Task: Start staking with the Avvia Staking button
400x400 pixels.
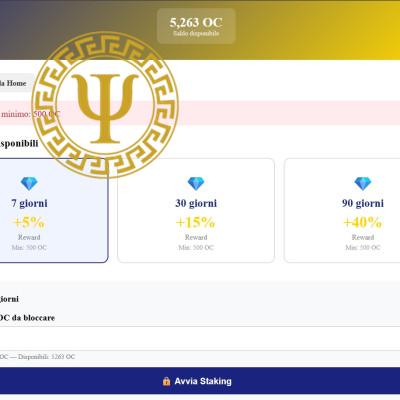Action: click(x=200, y=381)
